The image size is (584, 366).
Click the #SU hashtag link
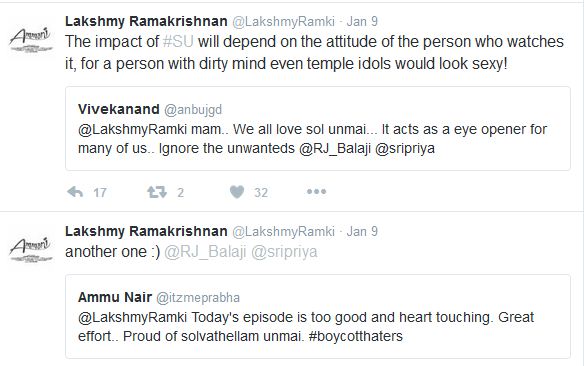click(x=178, y=41)
